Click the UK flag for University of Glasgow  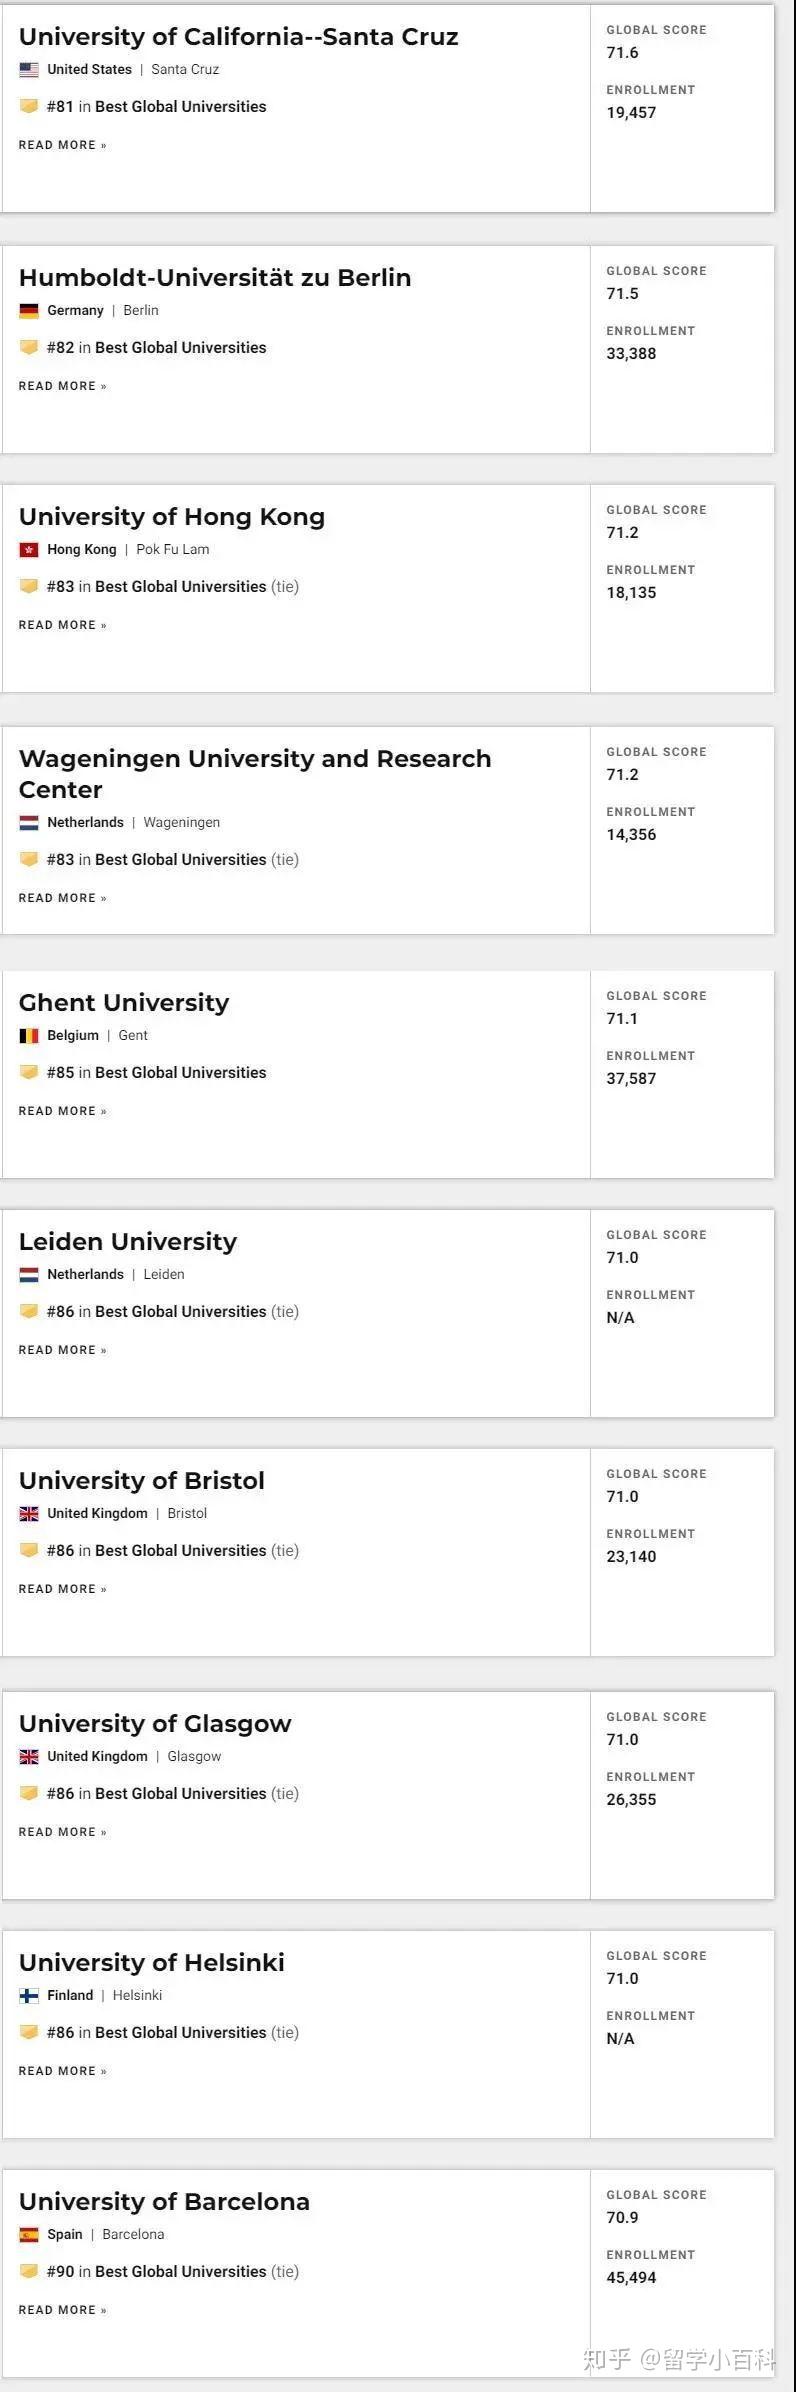pyautogui.click(x=29, y=1756)
